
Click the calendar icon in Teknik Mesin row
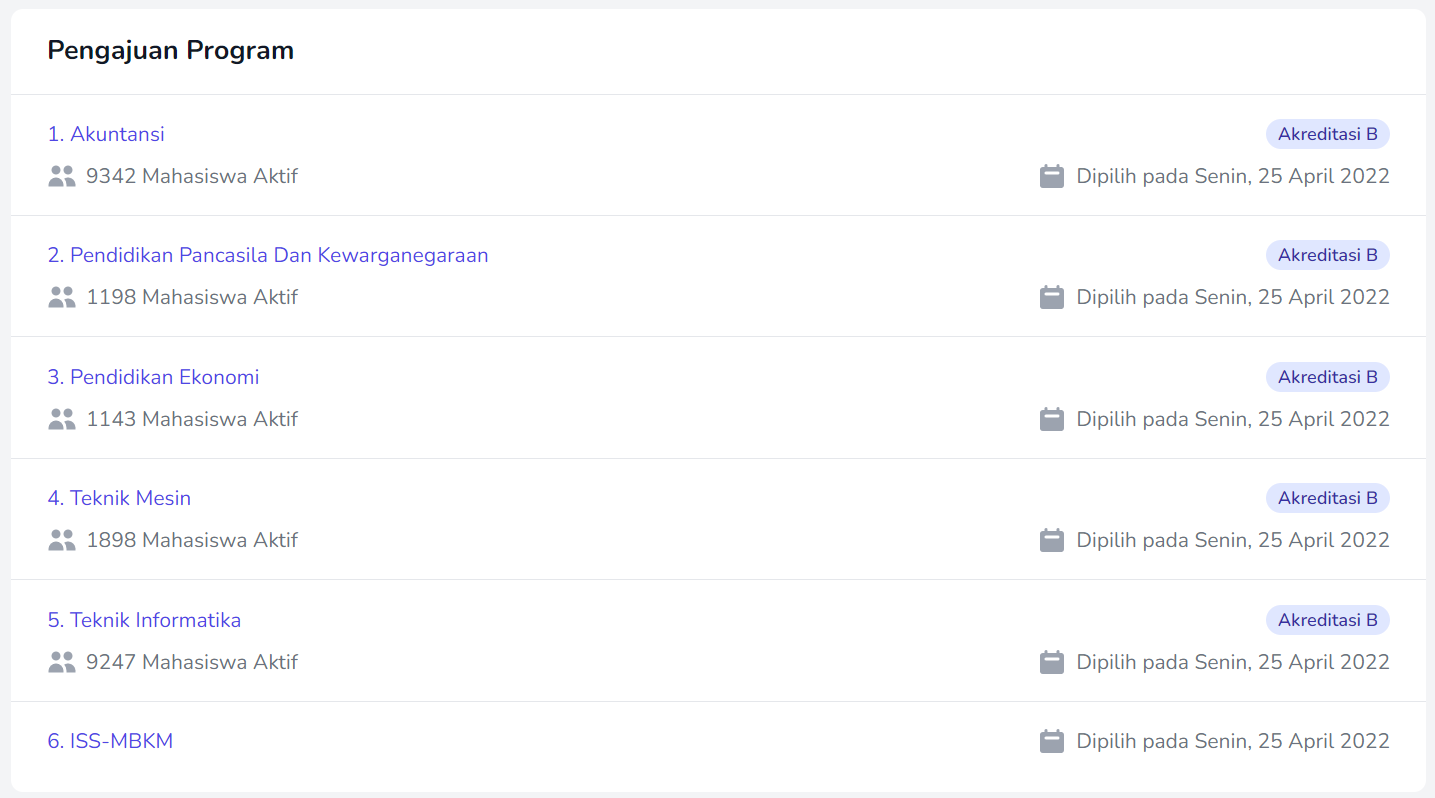tap(1051, 541)
